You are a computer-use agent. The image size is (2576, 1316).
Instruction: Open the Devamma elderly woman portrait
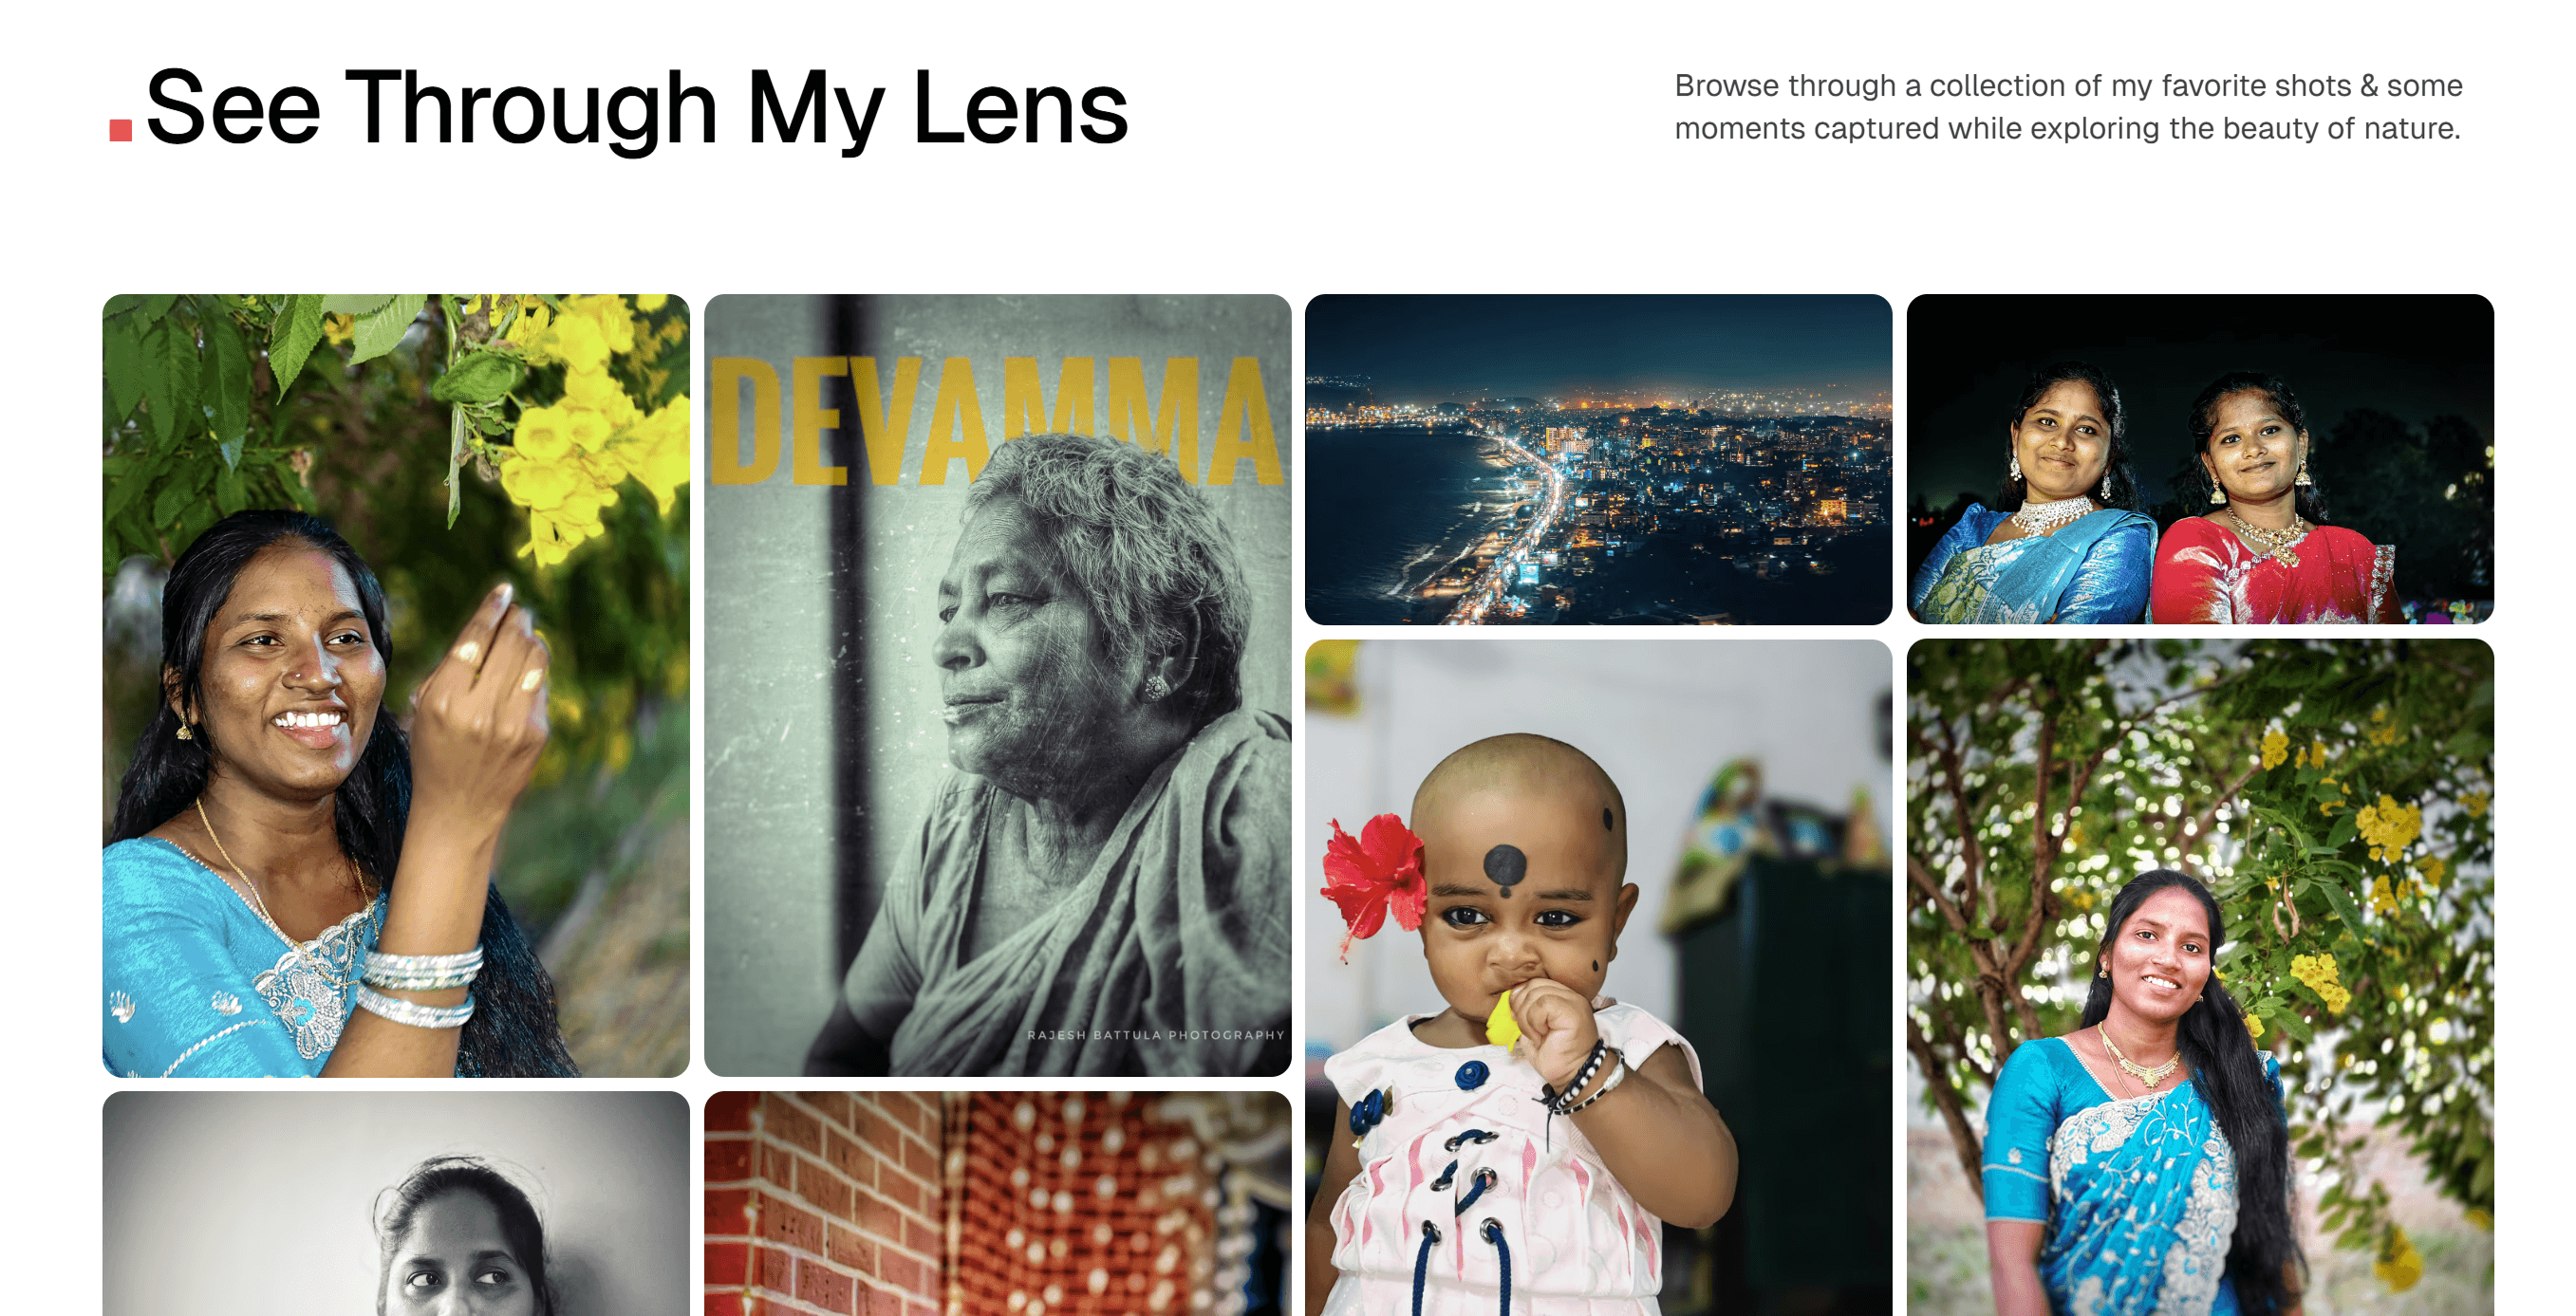point(997,685)
